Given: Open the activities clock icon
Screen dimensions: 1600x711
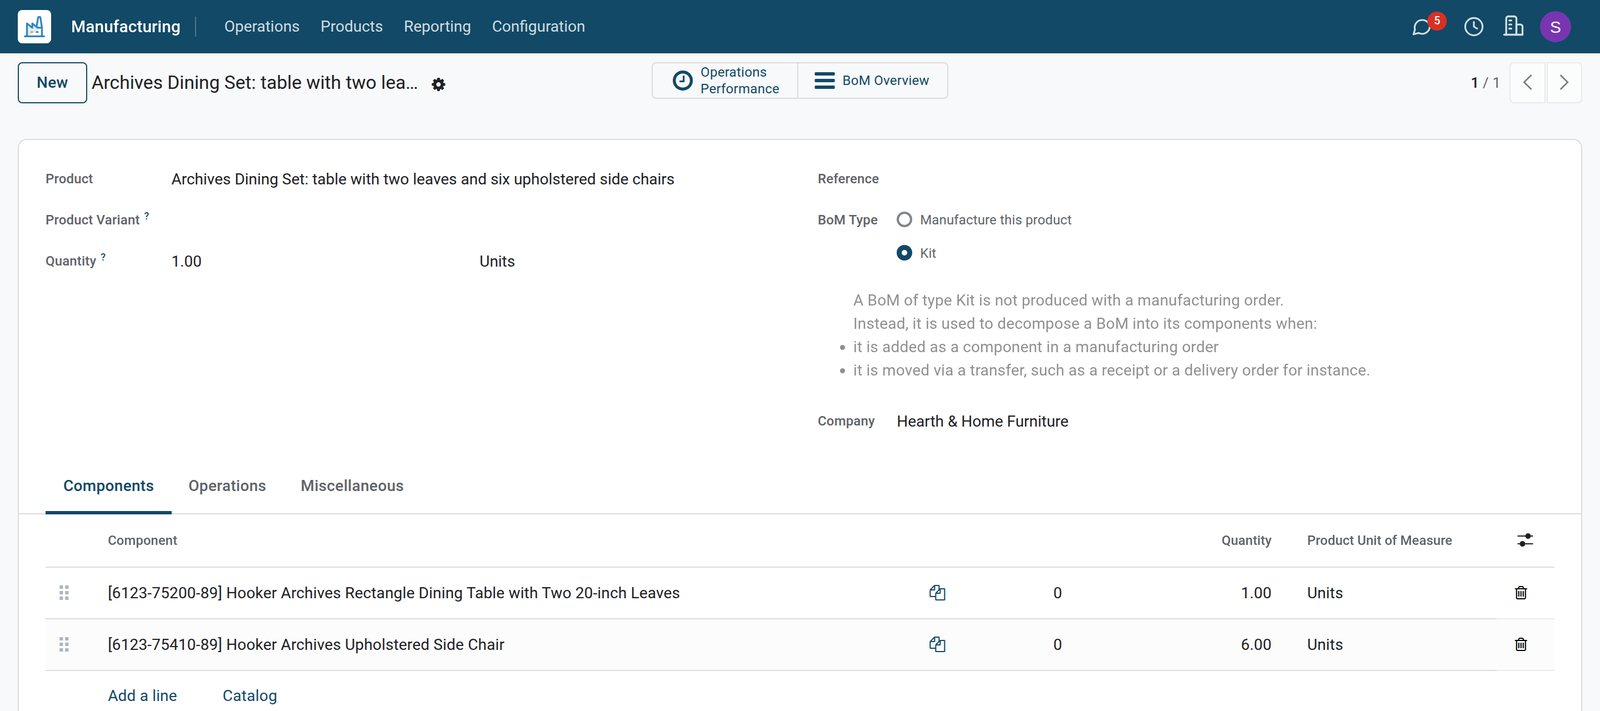Looking at the screenshot, I should [1474, 27].
